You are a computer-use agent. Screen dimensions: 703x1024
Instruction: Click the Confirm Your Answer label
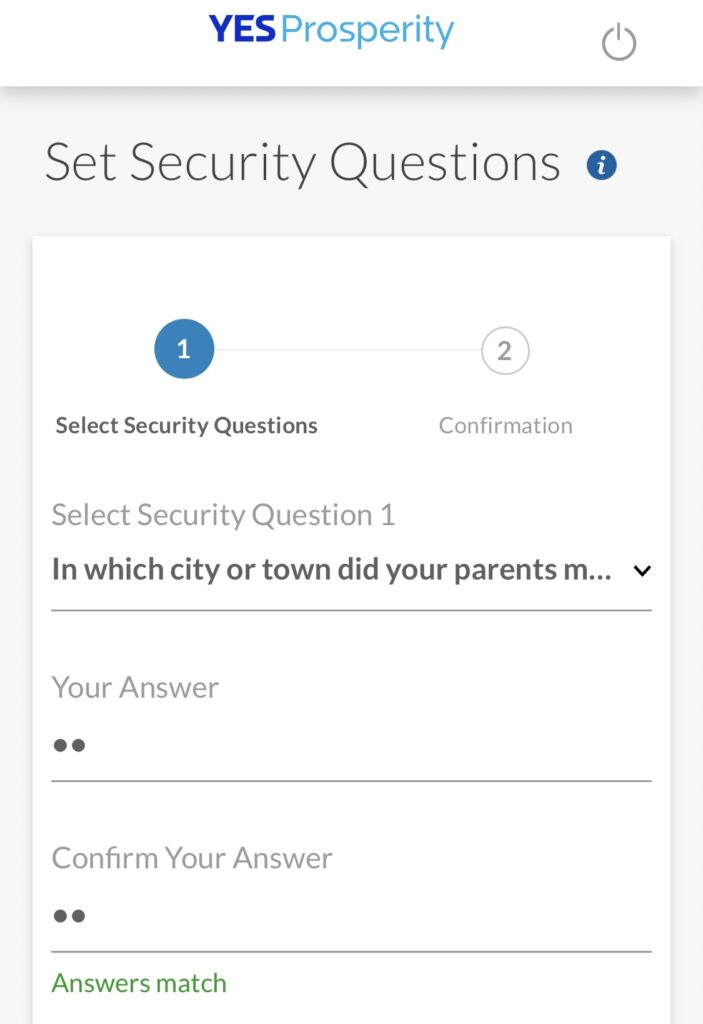click(x=192, y=858)
